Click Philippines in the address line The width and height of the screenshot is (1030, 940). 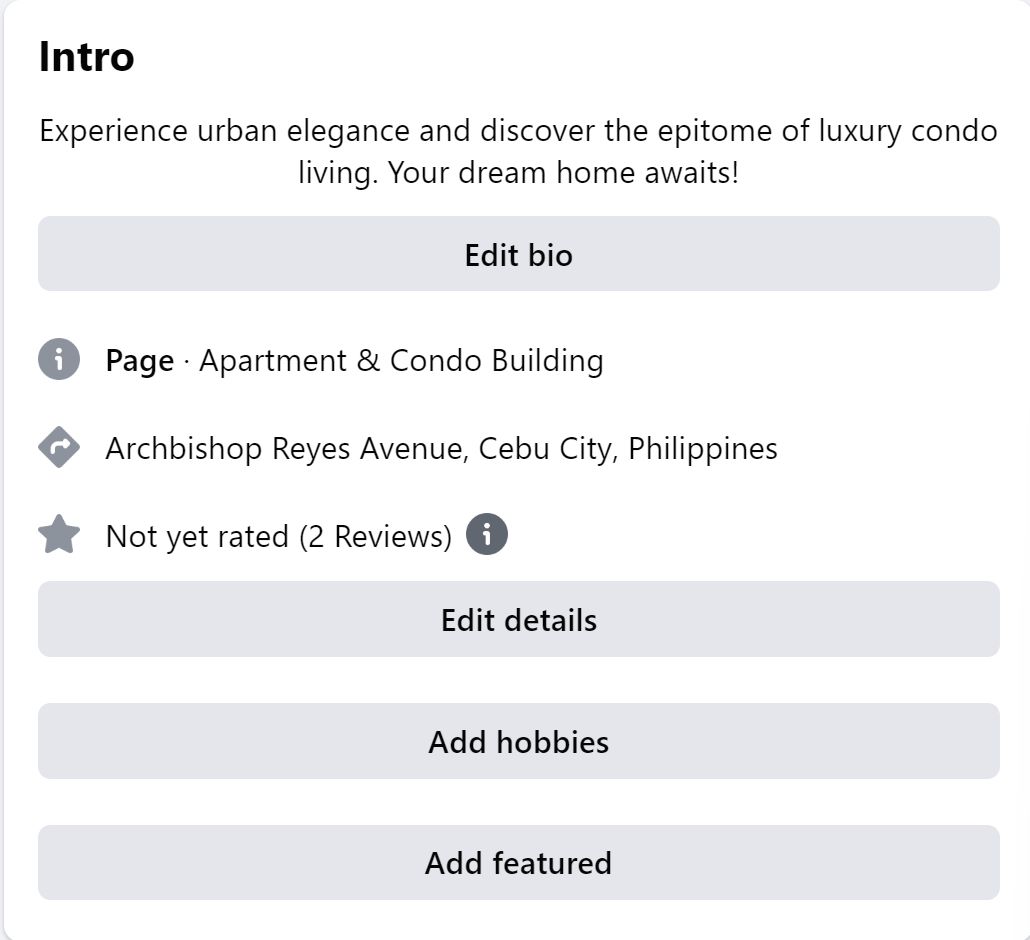pyautogui.click(x=703, y=448)
